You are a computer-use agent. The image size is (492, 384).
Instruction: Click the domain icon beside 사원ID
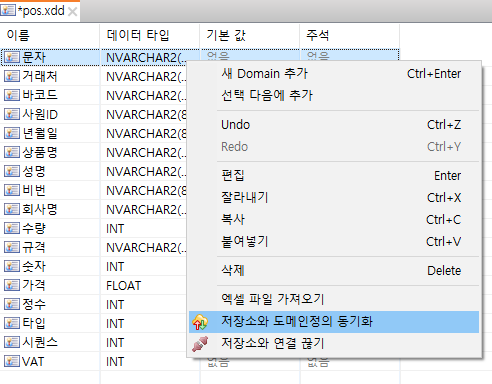12,114
